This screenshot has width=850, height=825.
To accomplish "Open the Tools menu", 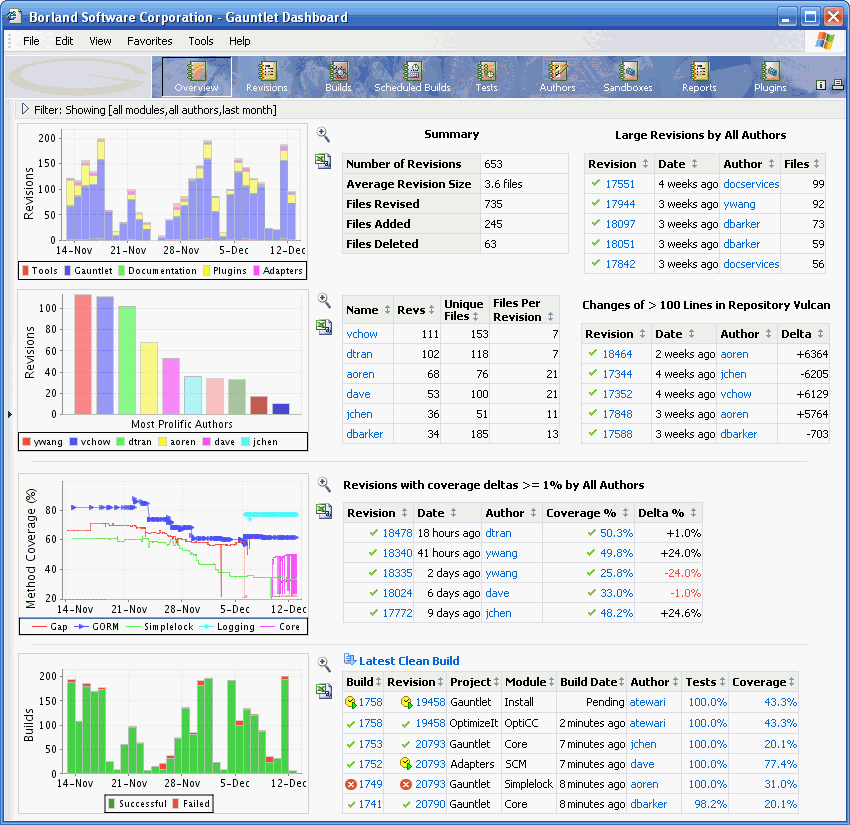I will [x=201, y=41].
